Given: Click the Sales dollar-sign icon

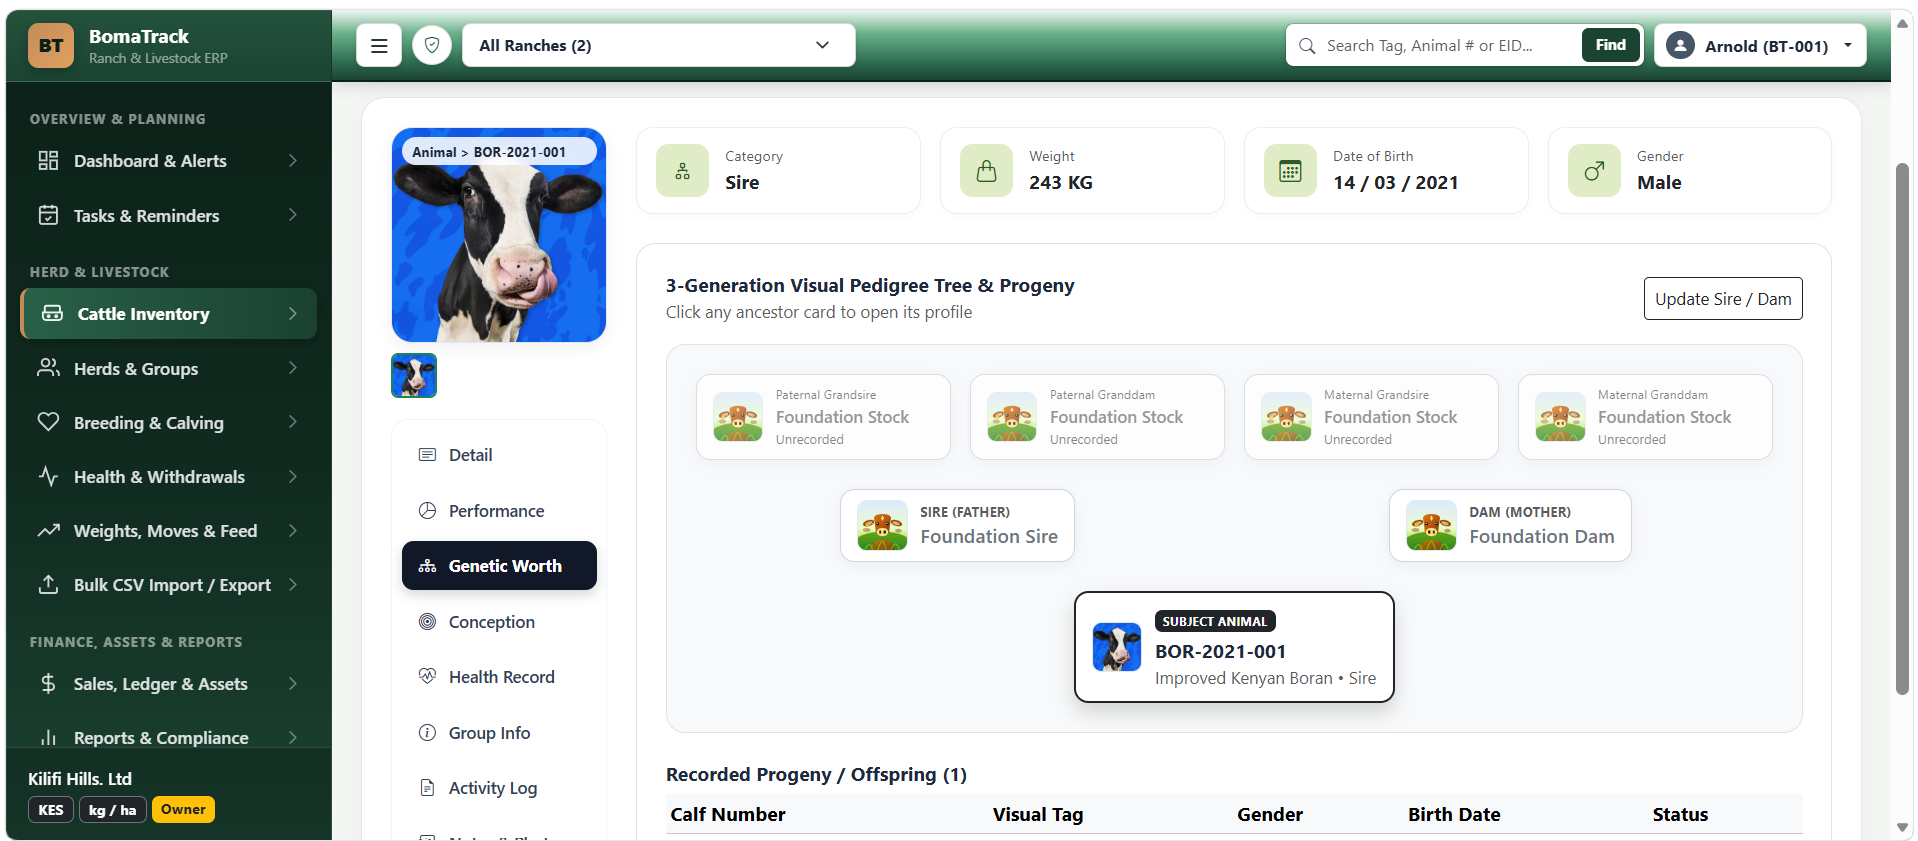Looking at the screenshot, I should (x=48, y=684).
